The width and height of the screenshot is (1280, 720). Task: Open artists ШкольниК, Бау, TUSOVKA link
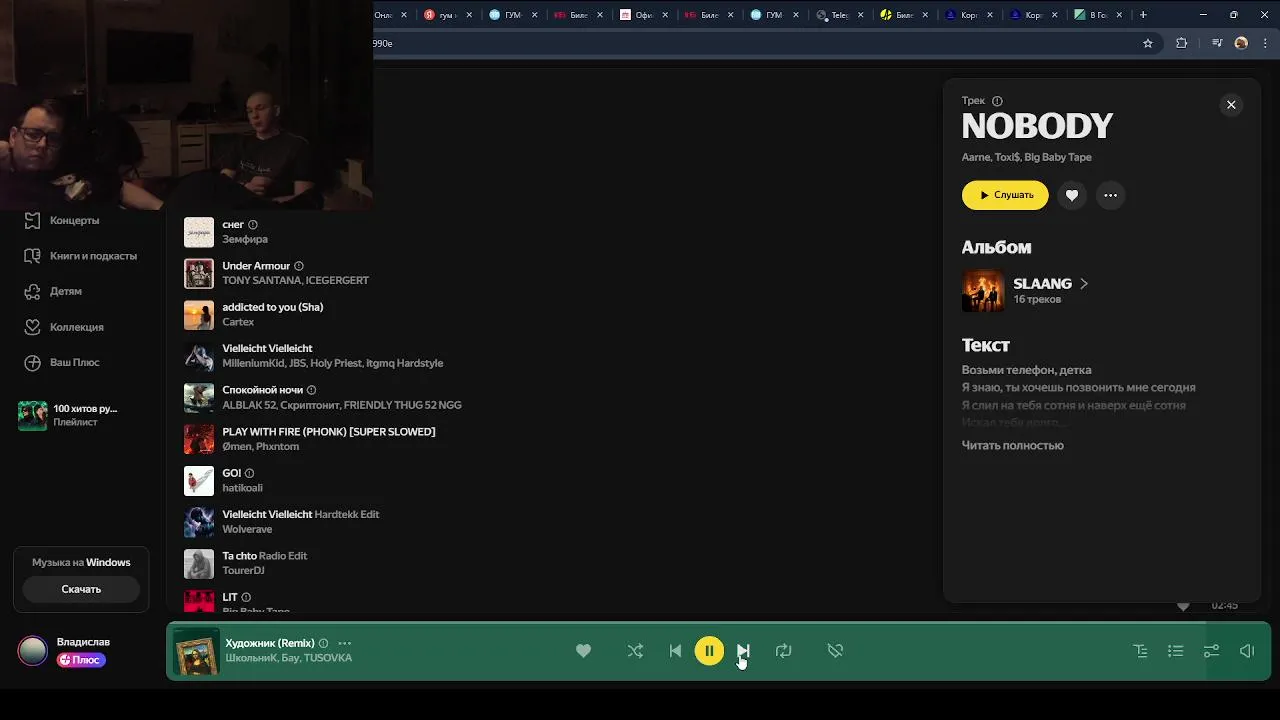pyautogui.click(x=288, y=658)
